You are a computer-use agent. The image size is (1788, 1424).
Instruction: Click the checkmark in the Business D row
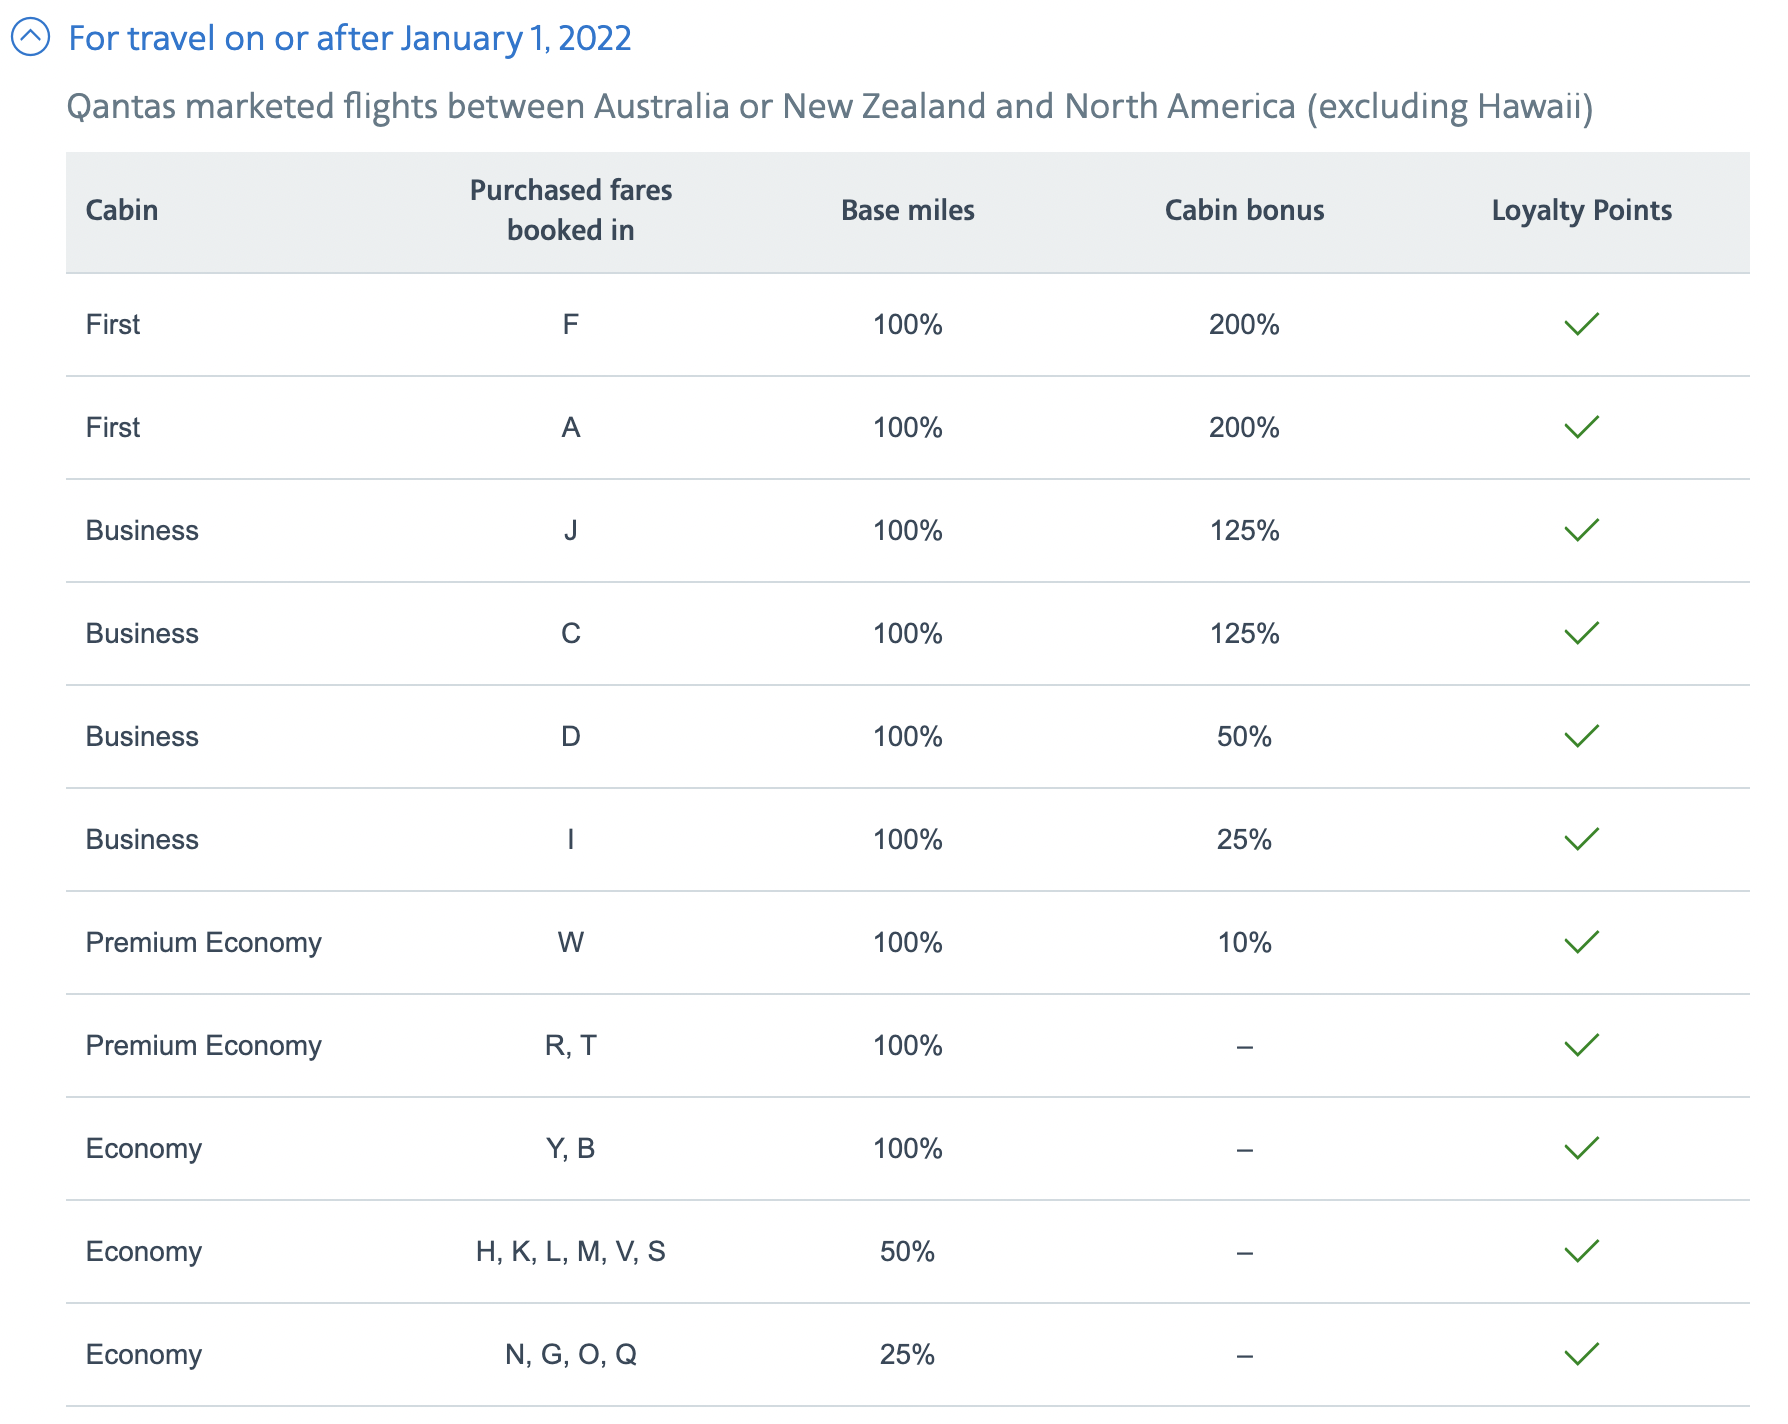1581,736
